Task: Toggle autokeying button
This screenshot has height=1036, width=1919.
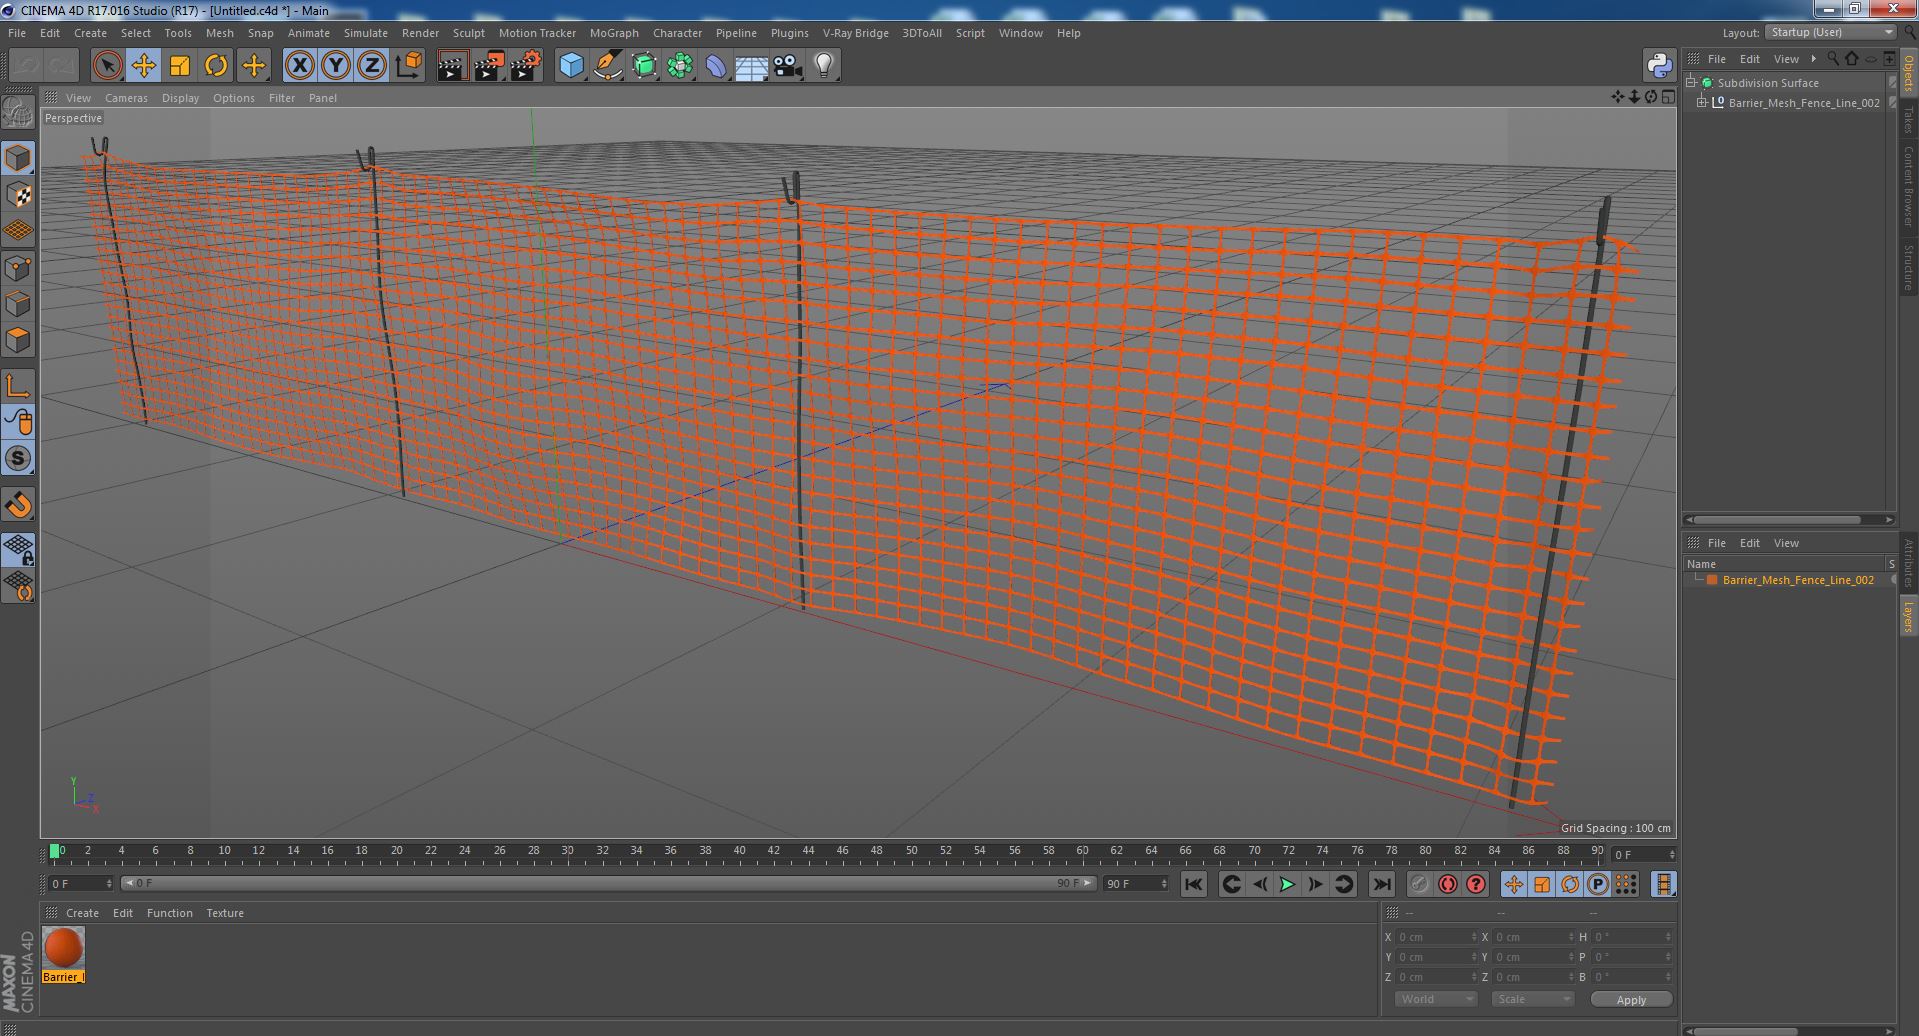Action: (1447, 884)
